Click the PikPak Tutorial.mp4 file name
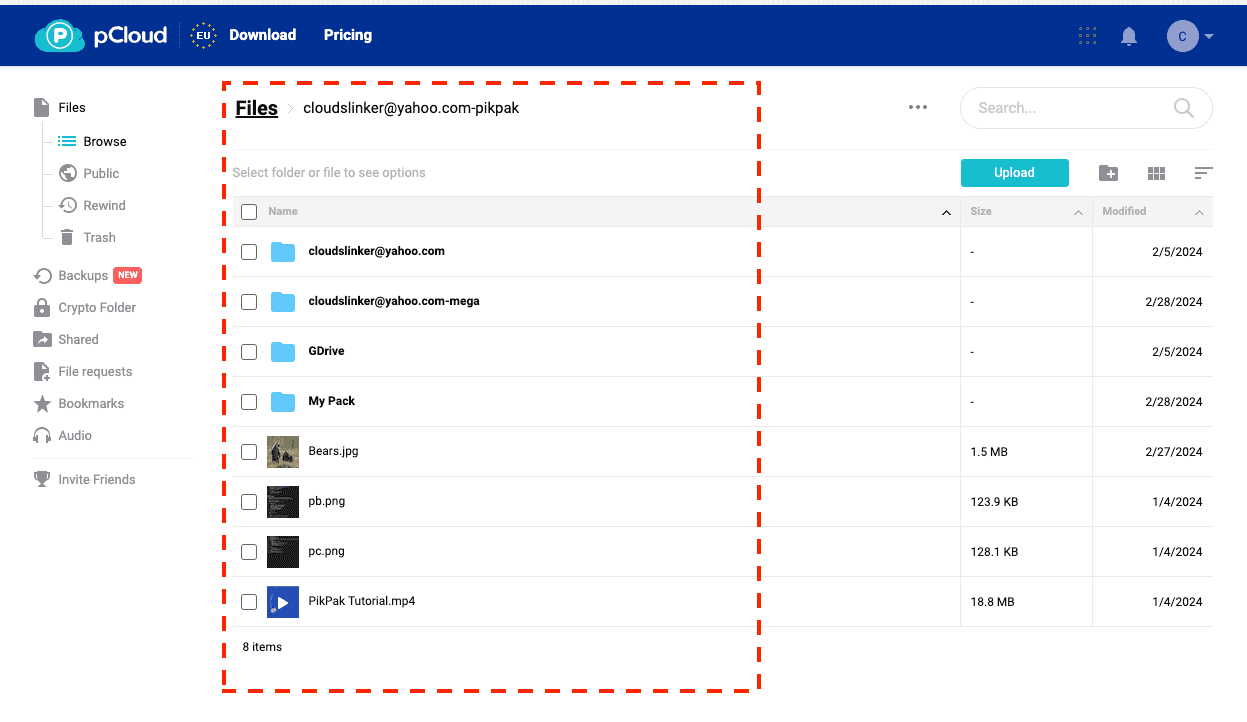 [x=361, y=601]
